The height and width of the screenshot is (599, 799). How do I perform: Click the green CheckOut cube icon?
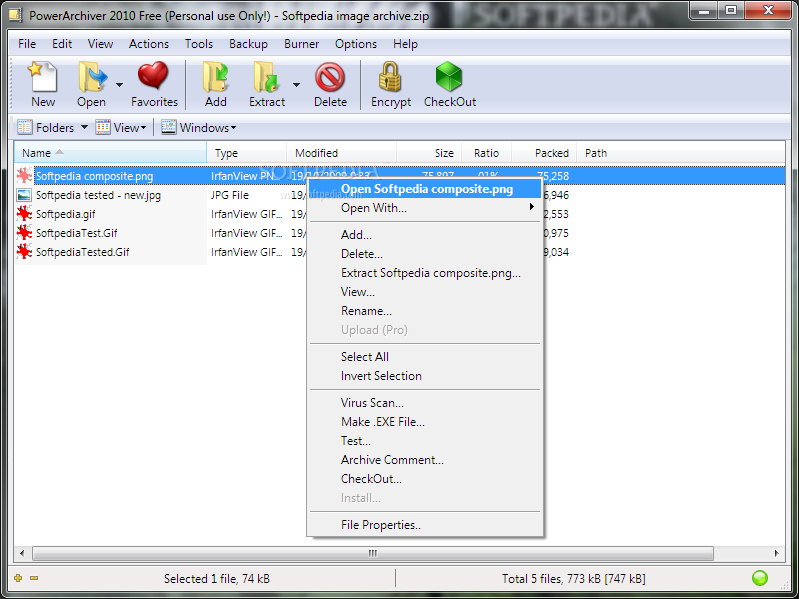tap(448, 76)
